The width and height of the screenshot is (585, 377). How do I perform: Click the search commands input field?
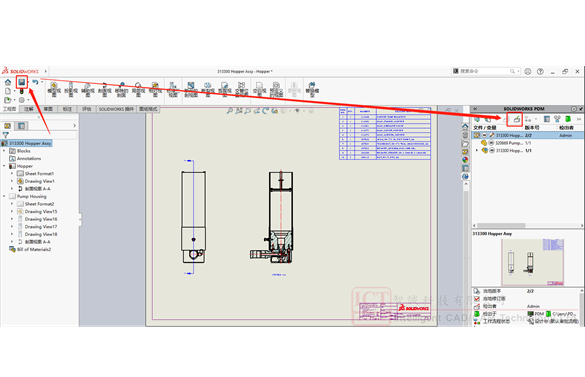[x=485, y=71]
